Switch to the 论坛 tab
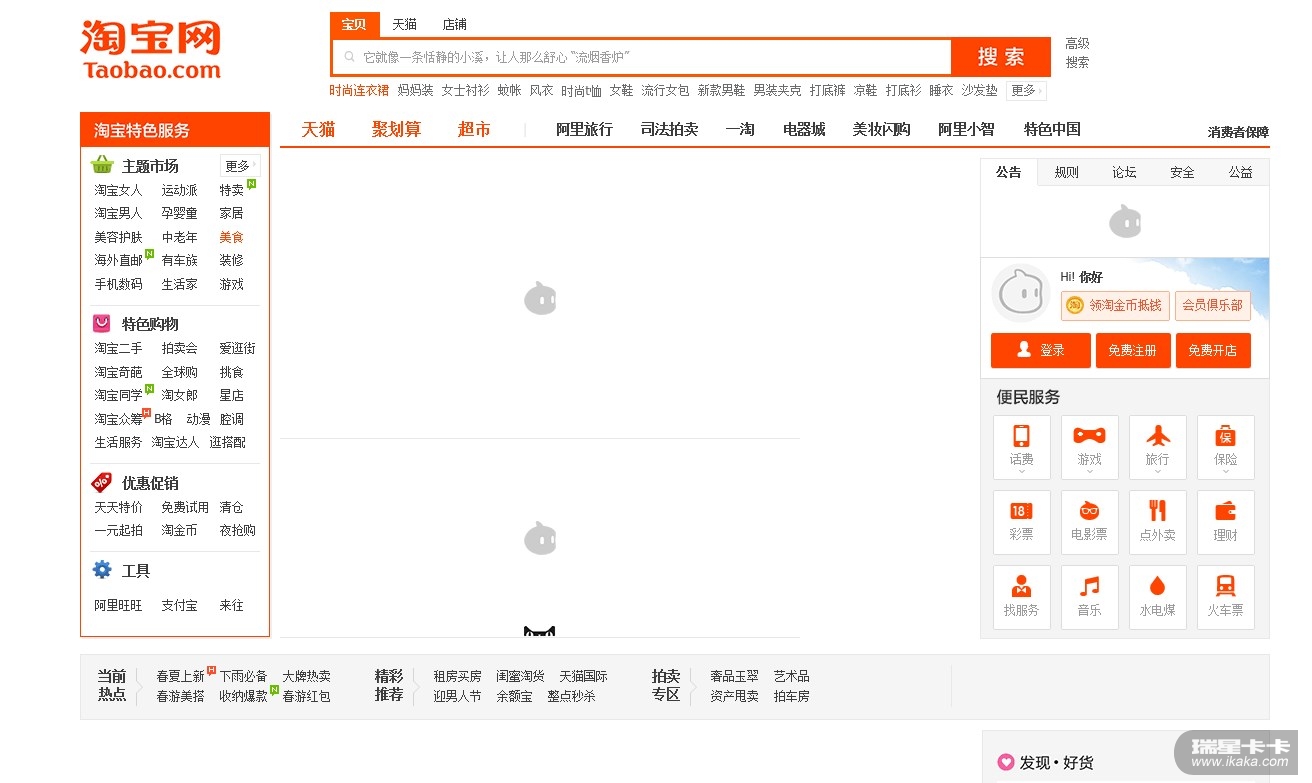Screen dimensions: 1312x783 click(1125, 172)
